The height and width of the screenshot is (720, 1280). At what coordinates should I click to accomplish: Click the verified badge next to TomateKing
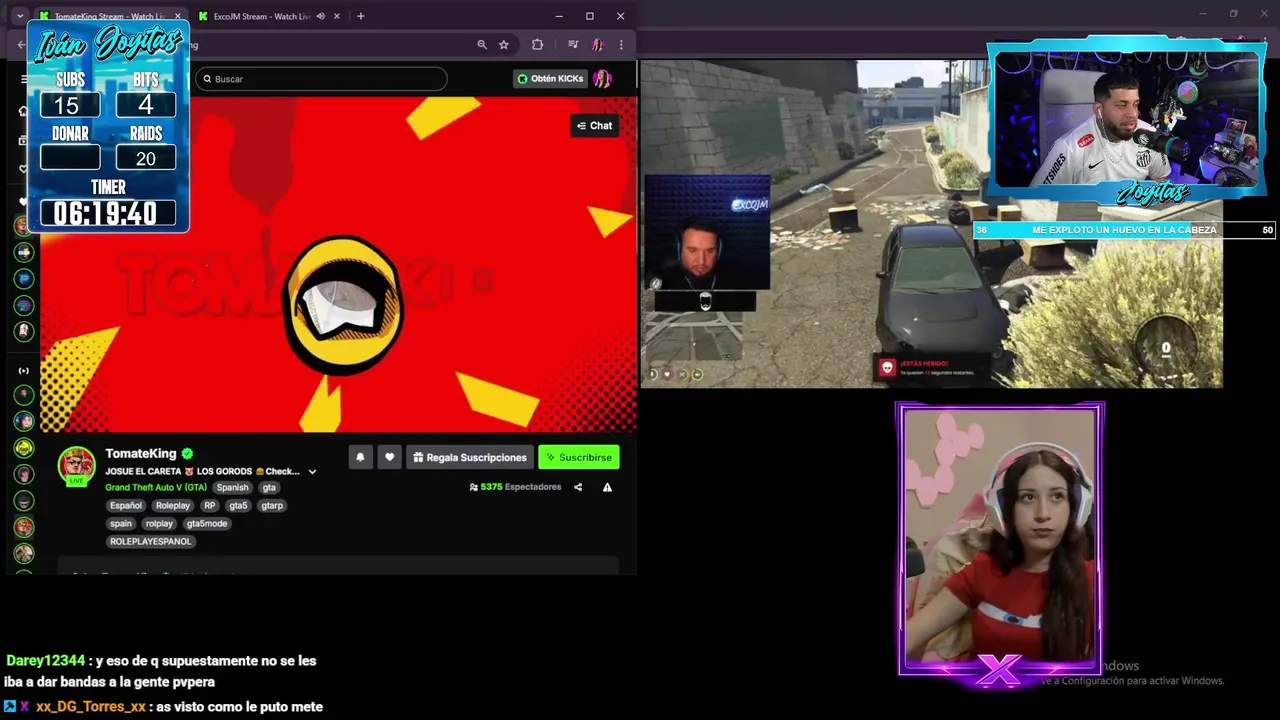pos(187,453)
